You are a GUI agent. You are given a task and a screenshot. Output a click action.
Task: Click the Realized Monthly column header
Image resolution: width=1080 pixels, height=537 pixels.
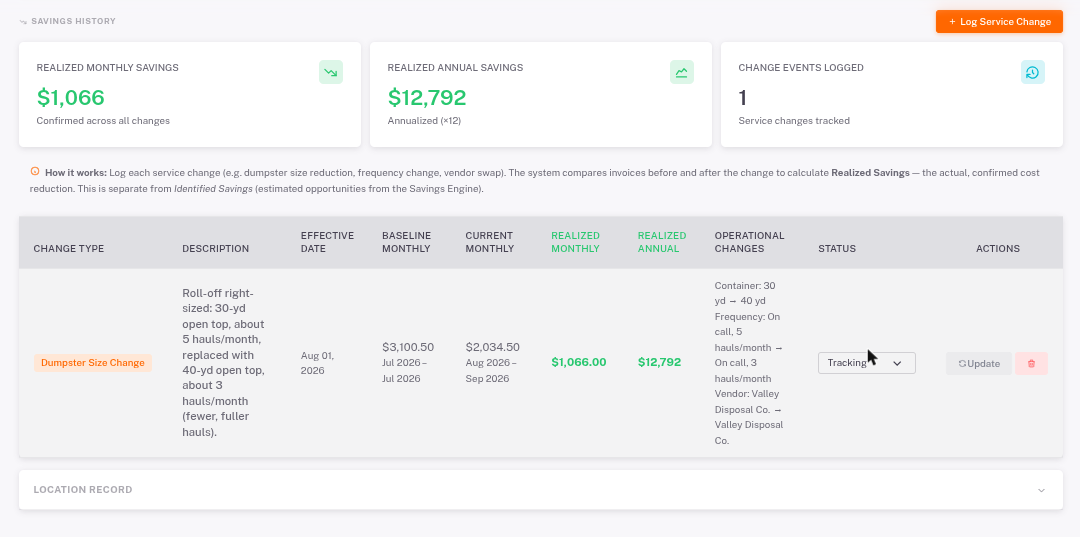575,242
